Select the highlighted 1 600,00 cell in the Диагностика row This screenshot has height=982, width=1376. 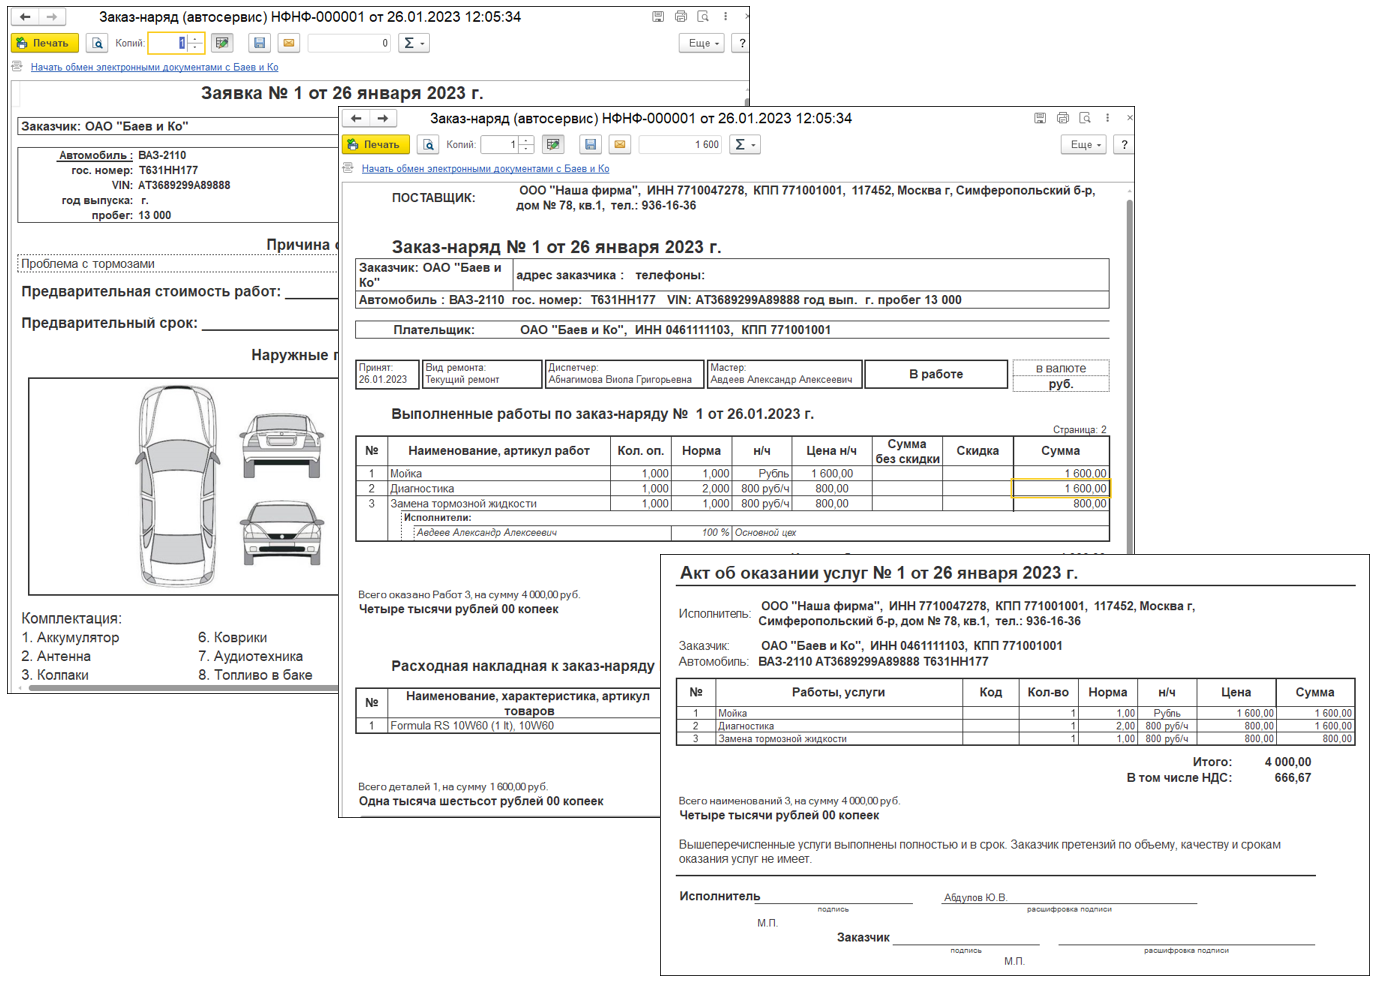point(1061,489)
